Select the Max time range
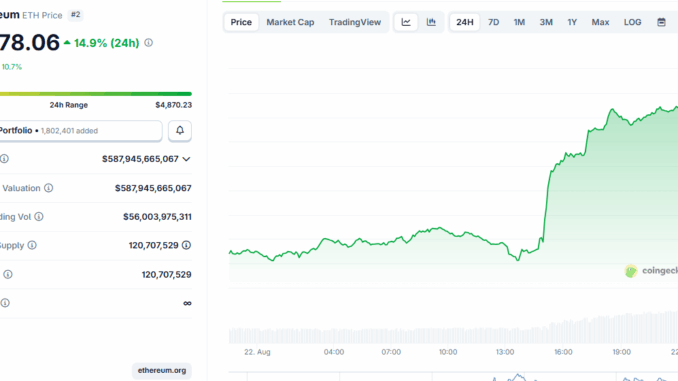Viewport: 678px width, 381px height. 600,22
